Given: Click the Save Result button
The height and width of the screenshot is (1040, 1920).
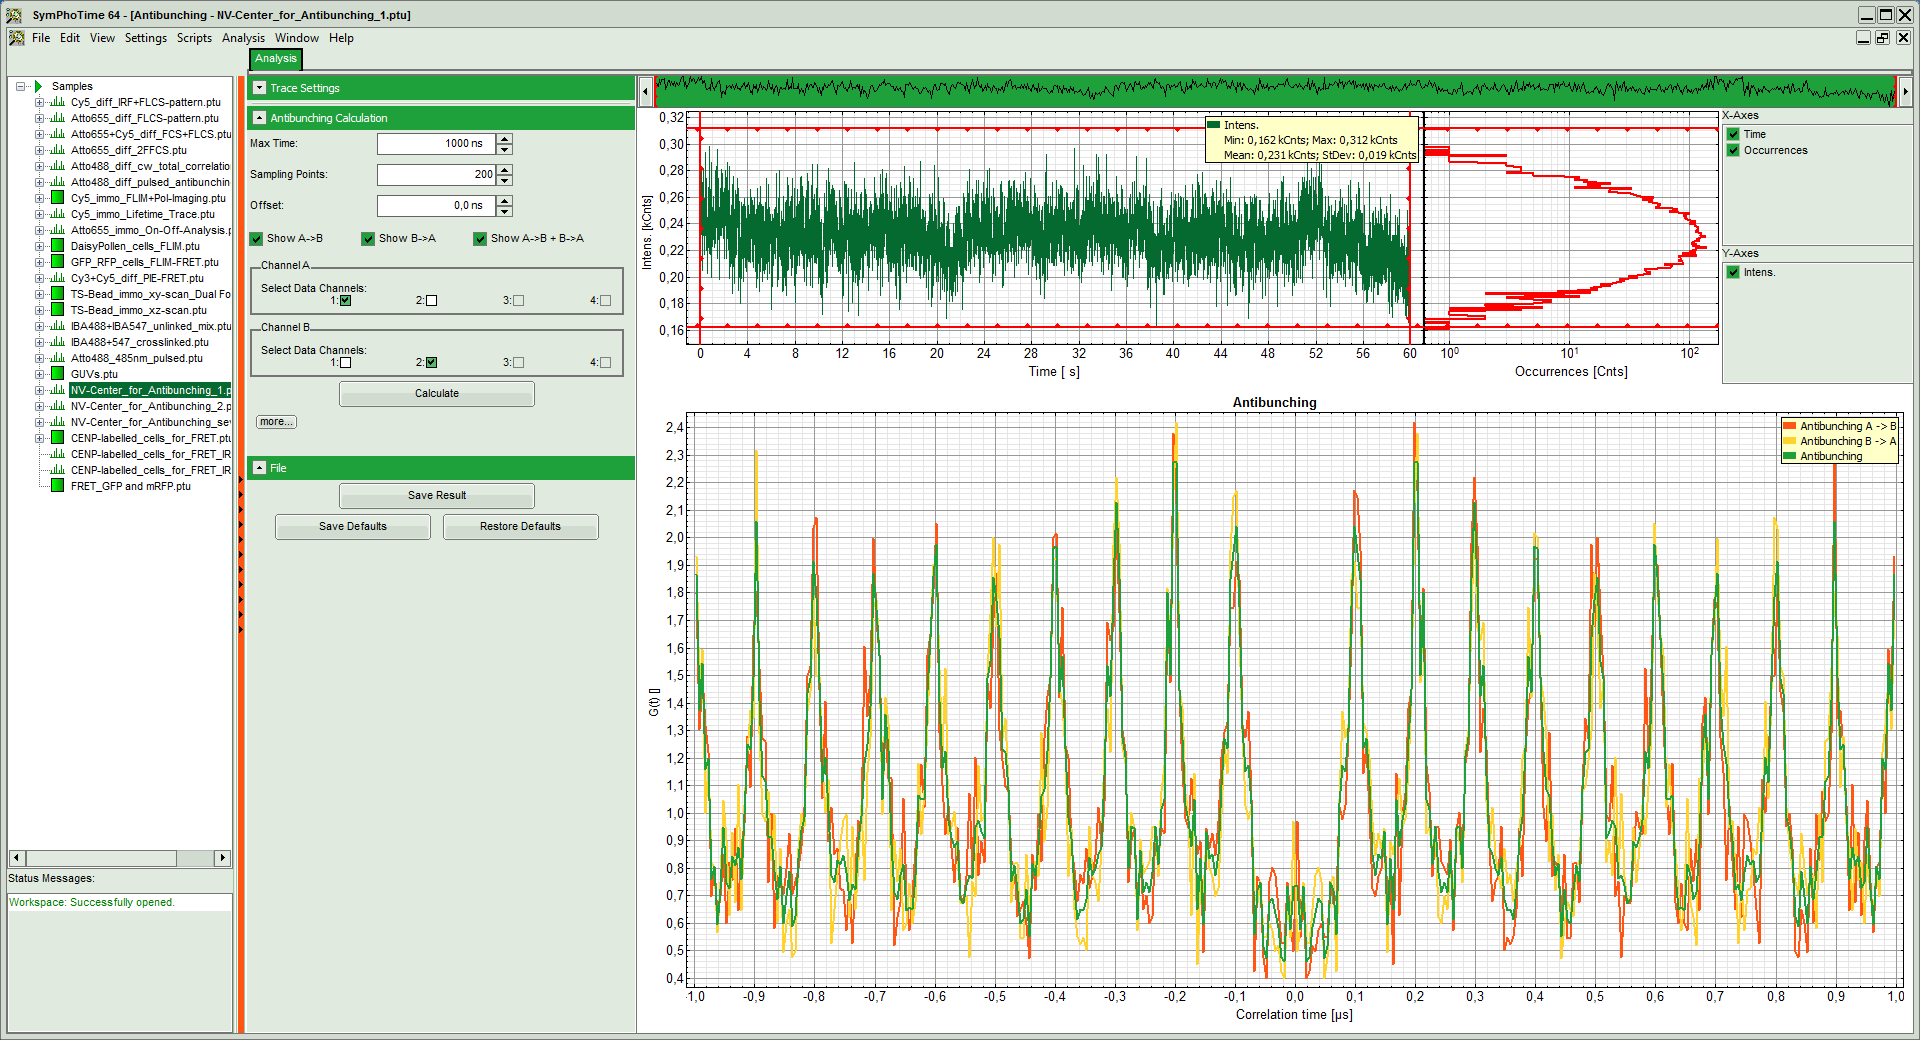Looking at the screenshot, I should (436, 496).
